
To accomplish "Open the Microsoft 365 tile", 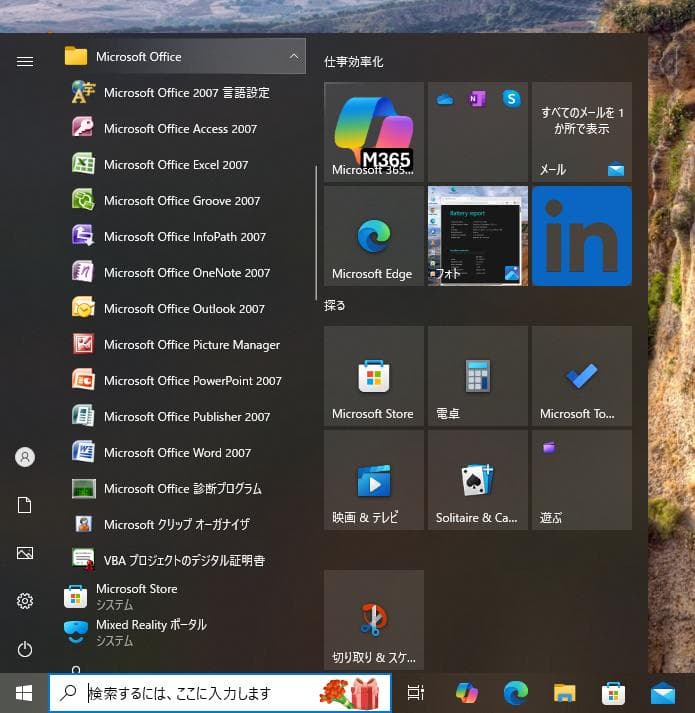I will point(374,132).
